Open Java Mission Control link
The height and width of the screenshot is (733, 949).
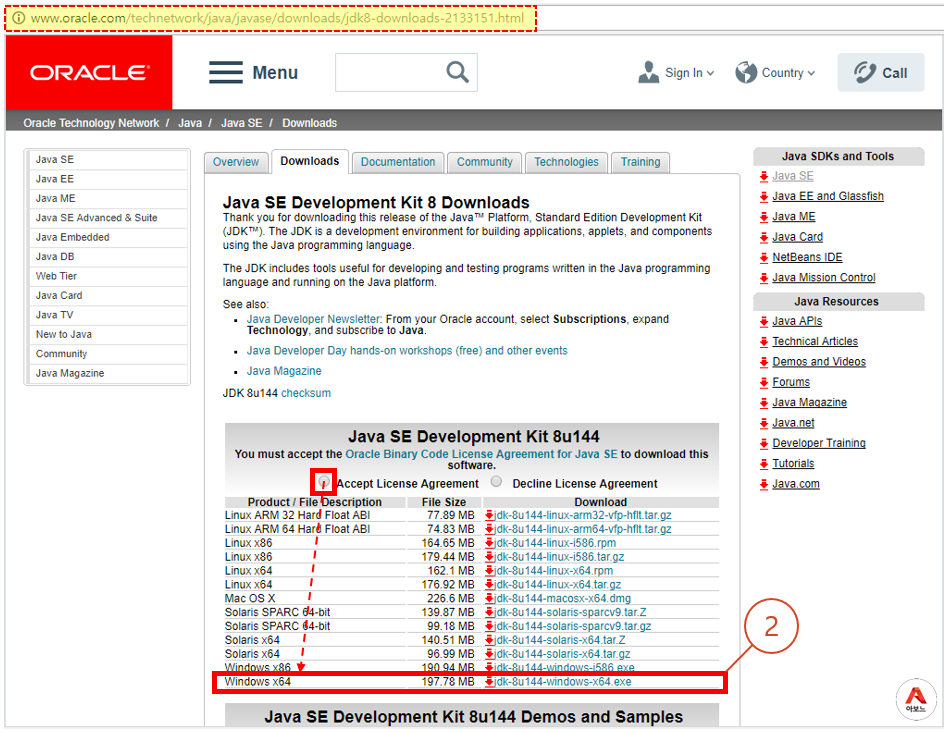point(824,278)
